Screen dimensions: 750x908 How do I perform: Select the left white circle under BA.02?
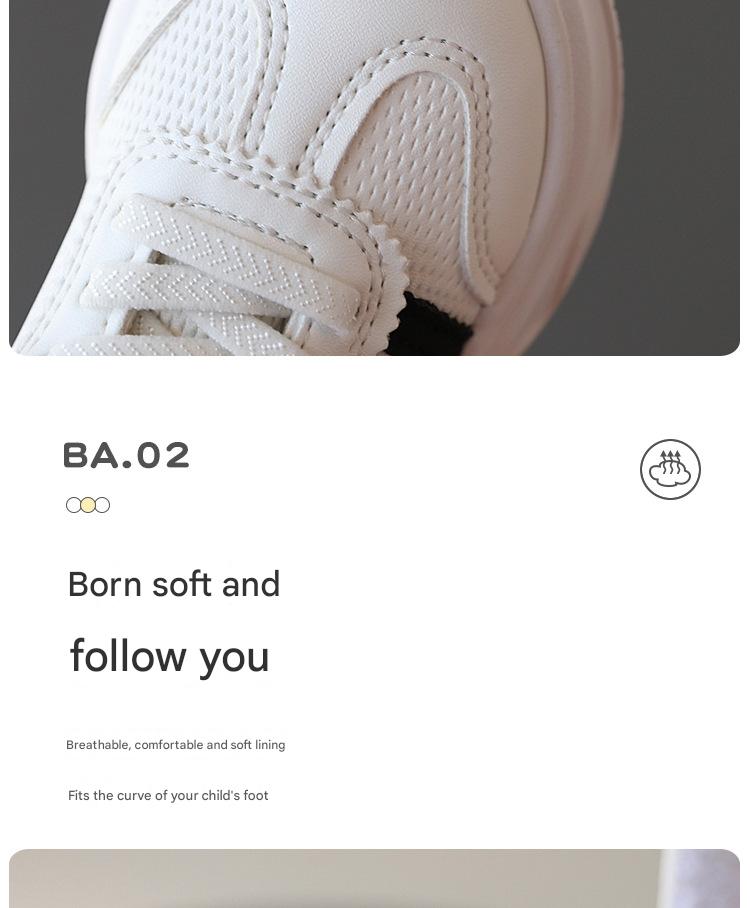point(74,505)
